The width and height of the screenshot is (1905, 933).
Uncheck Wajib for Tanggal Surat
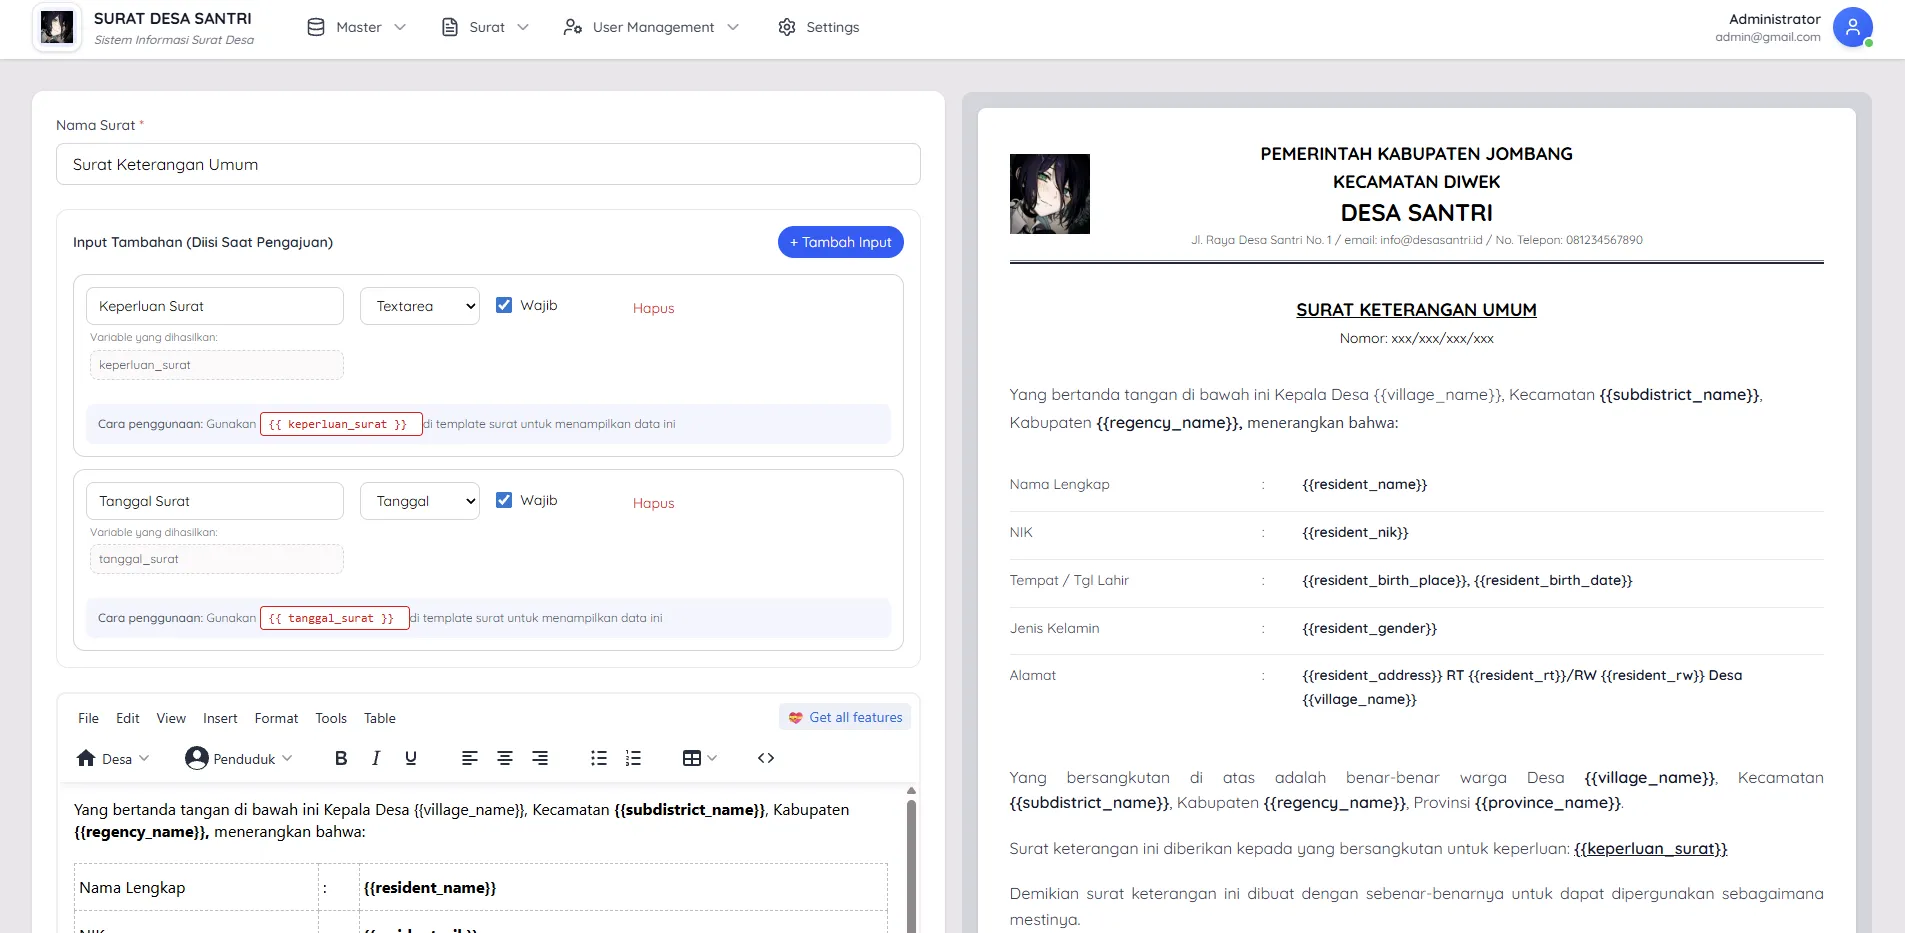pyautogui.click(x=504, y=500)
